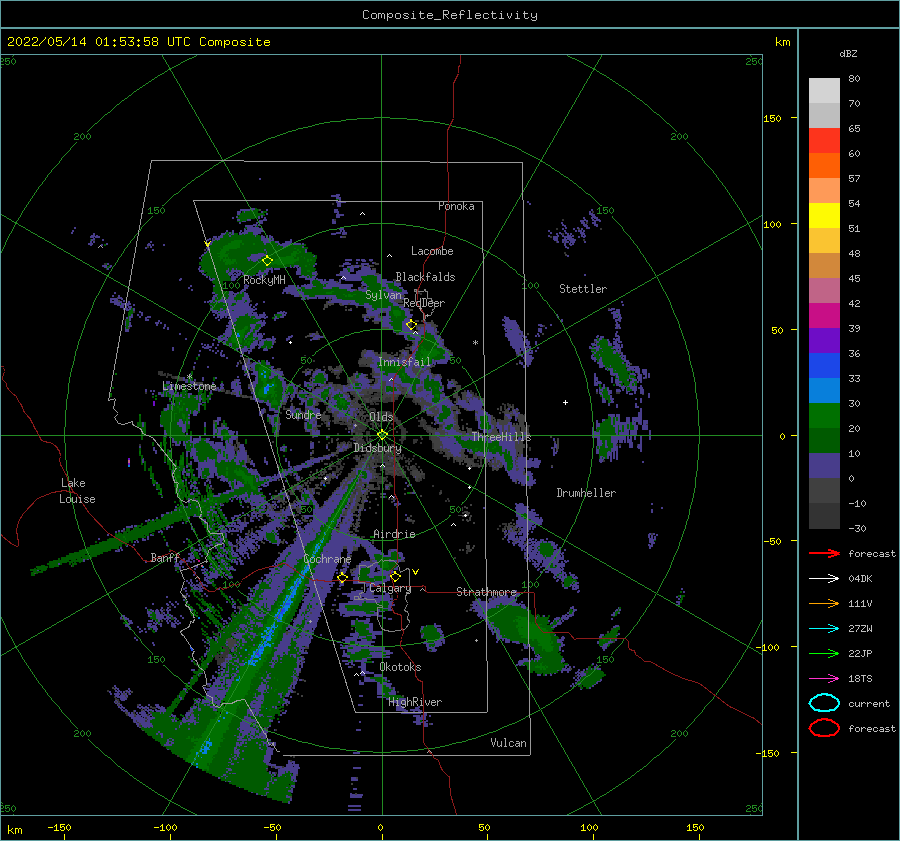
Task: Click the Airdrie town label
Action: coord(394,534)
